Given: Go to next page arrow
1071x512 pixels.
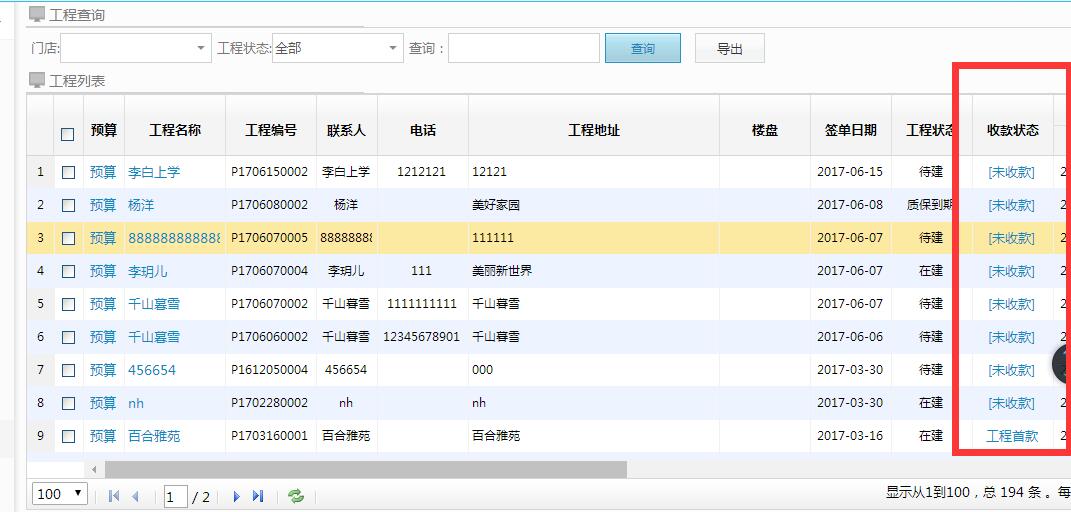Looking at the screenshot, I should pos(237,496).
